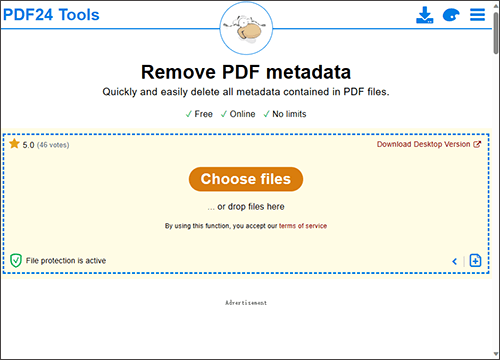The image size is (500, 360).
Task: Click the No limits feature text
Action: (289, 114)
